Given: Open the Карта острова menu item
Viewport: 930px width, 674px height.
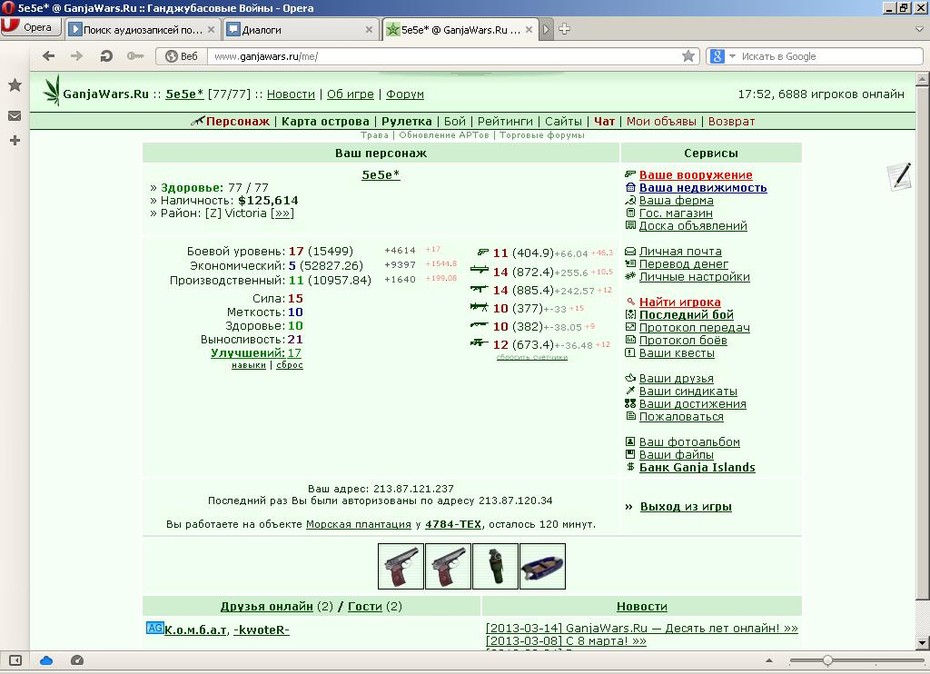Looking at the screenshot, I should click(x=325, y=122).
